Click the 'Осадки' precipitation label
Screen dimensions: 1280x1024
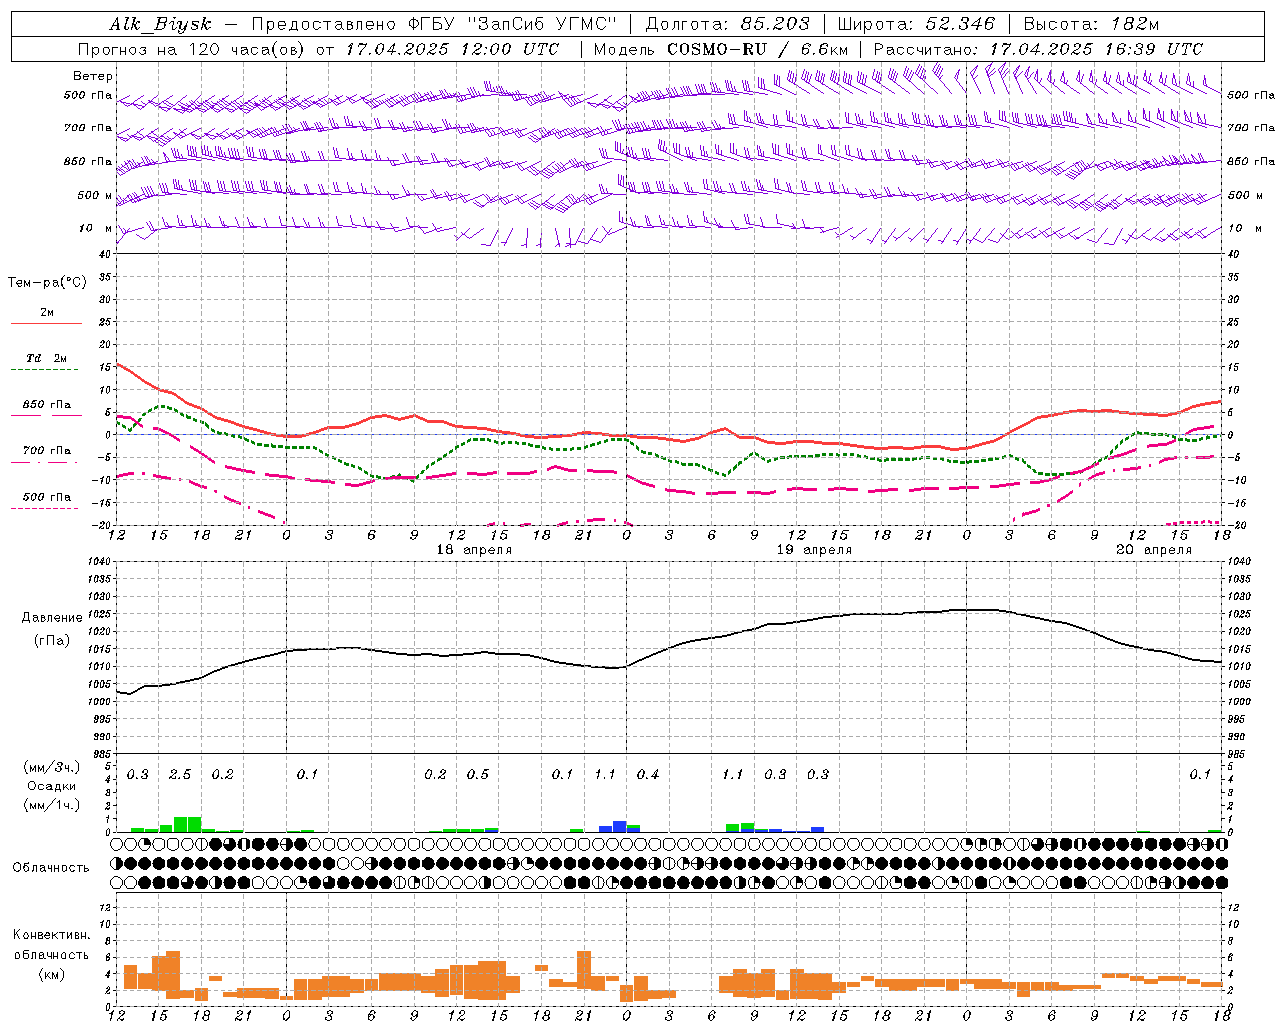point(50,786)
